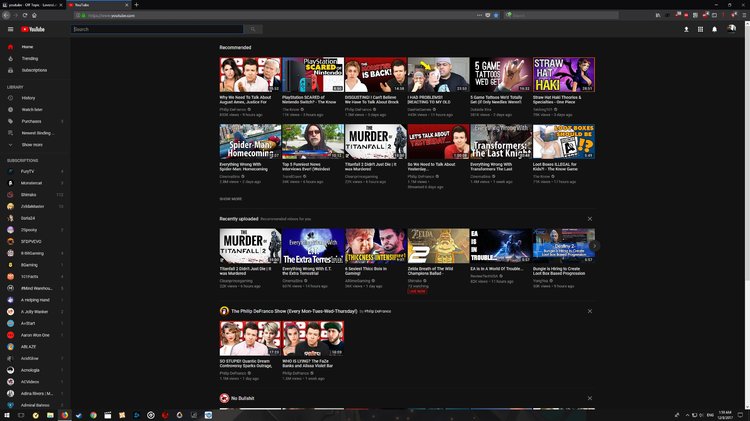750x421 pixels.
Task: Dismiss Recently uploaded section
Action: [590, 219]
